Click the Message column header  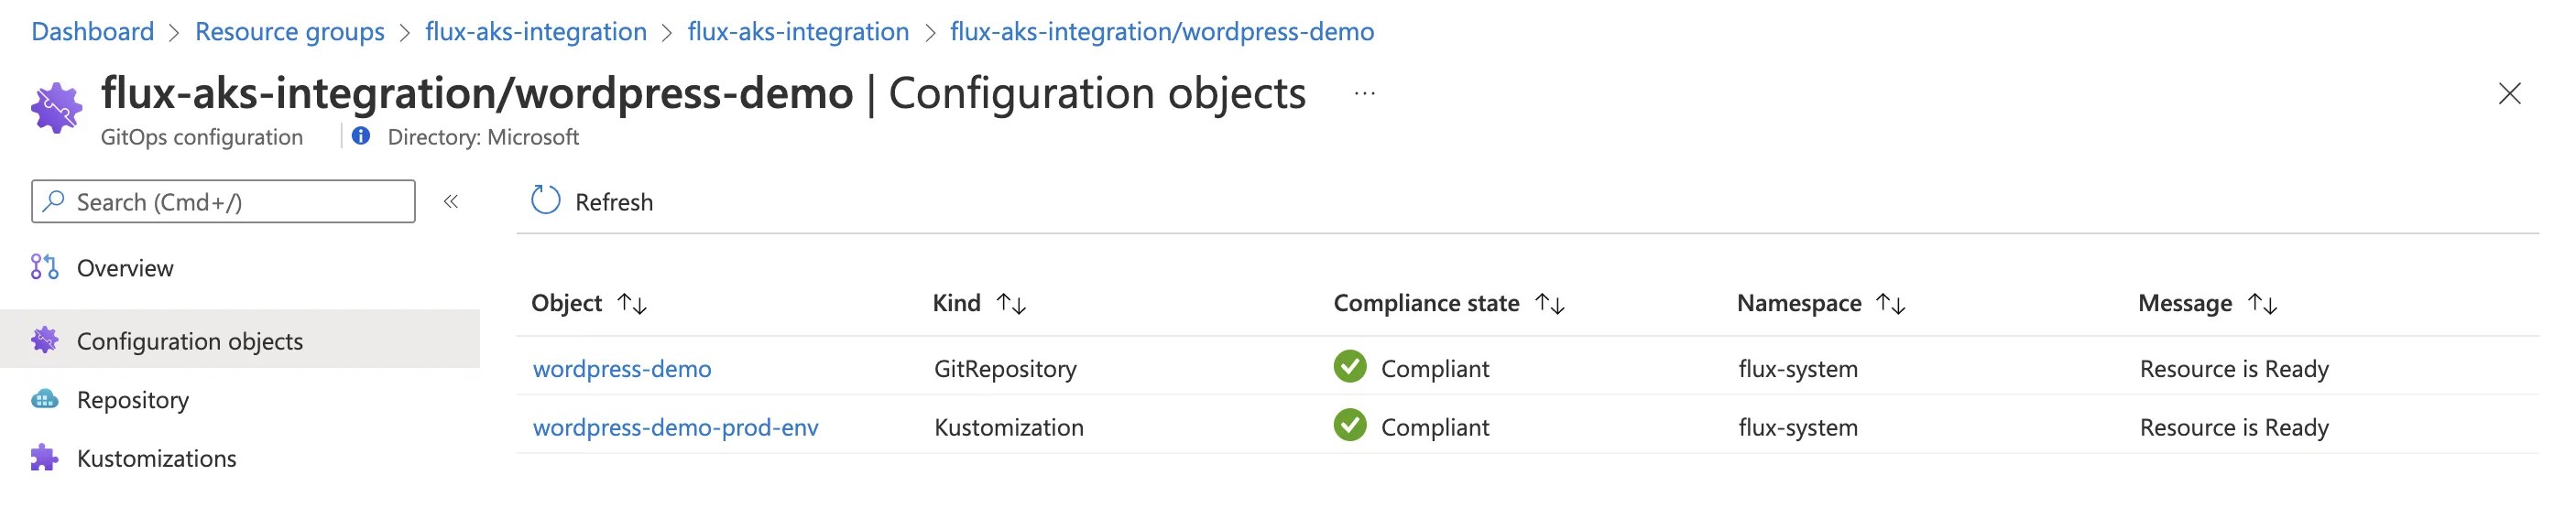click(x=2185, y=303)
